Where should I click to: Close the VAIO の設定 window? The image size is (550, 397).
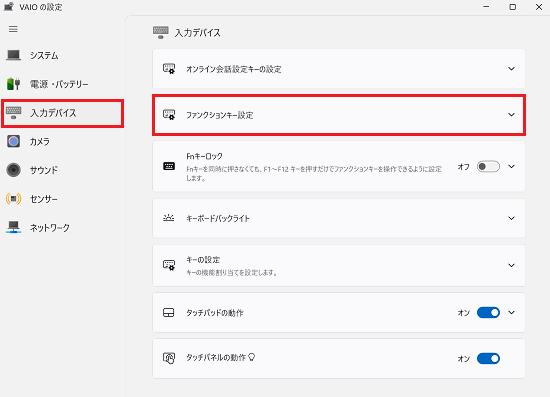click(x=539, y=7)
